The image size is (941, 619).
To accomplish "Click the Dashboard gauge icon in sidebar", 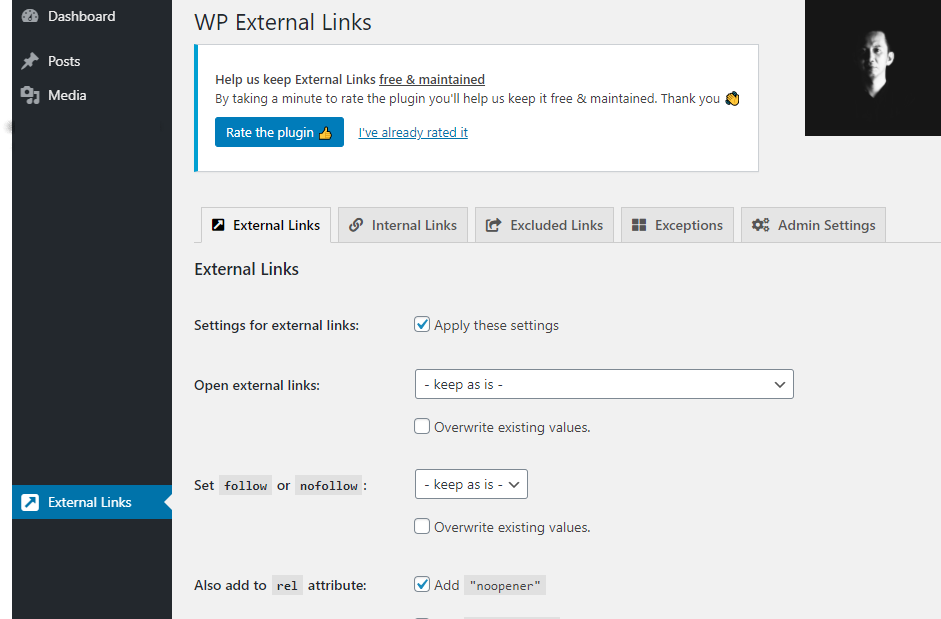I will point(30,16).
